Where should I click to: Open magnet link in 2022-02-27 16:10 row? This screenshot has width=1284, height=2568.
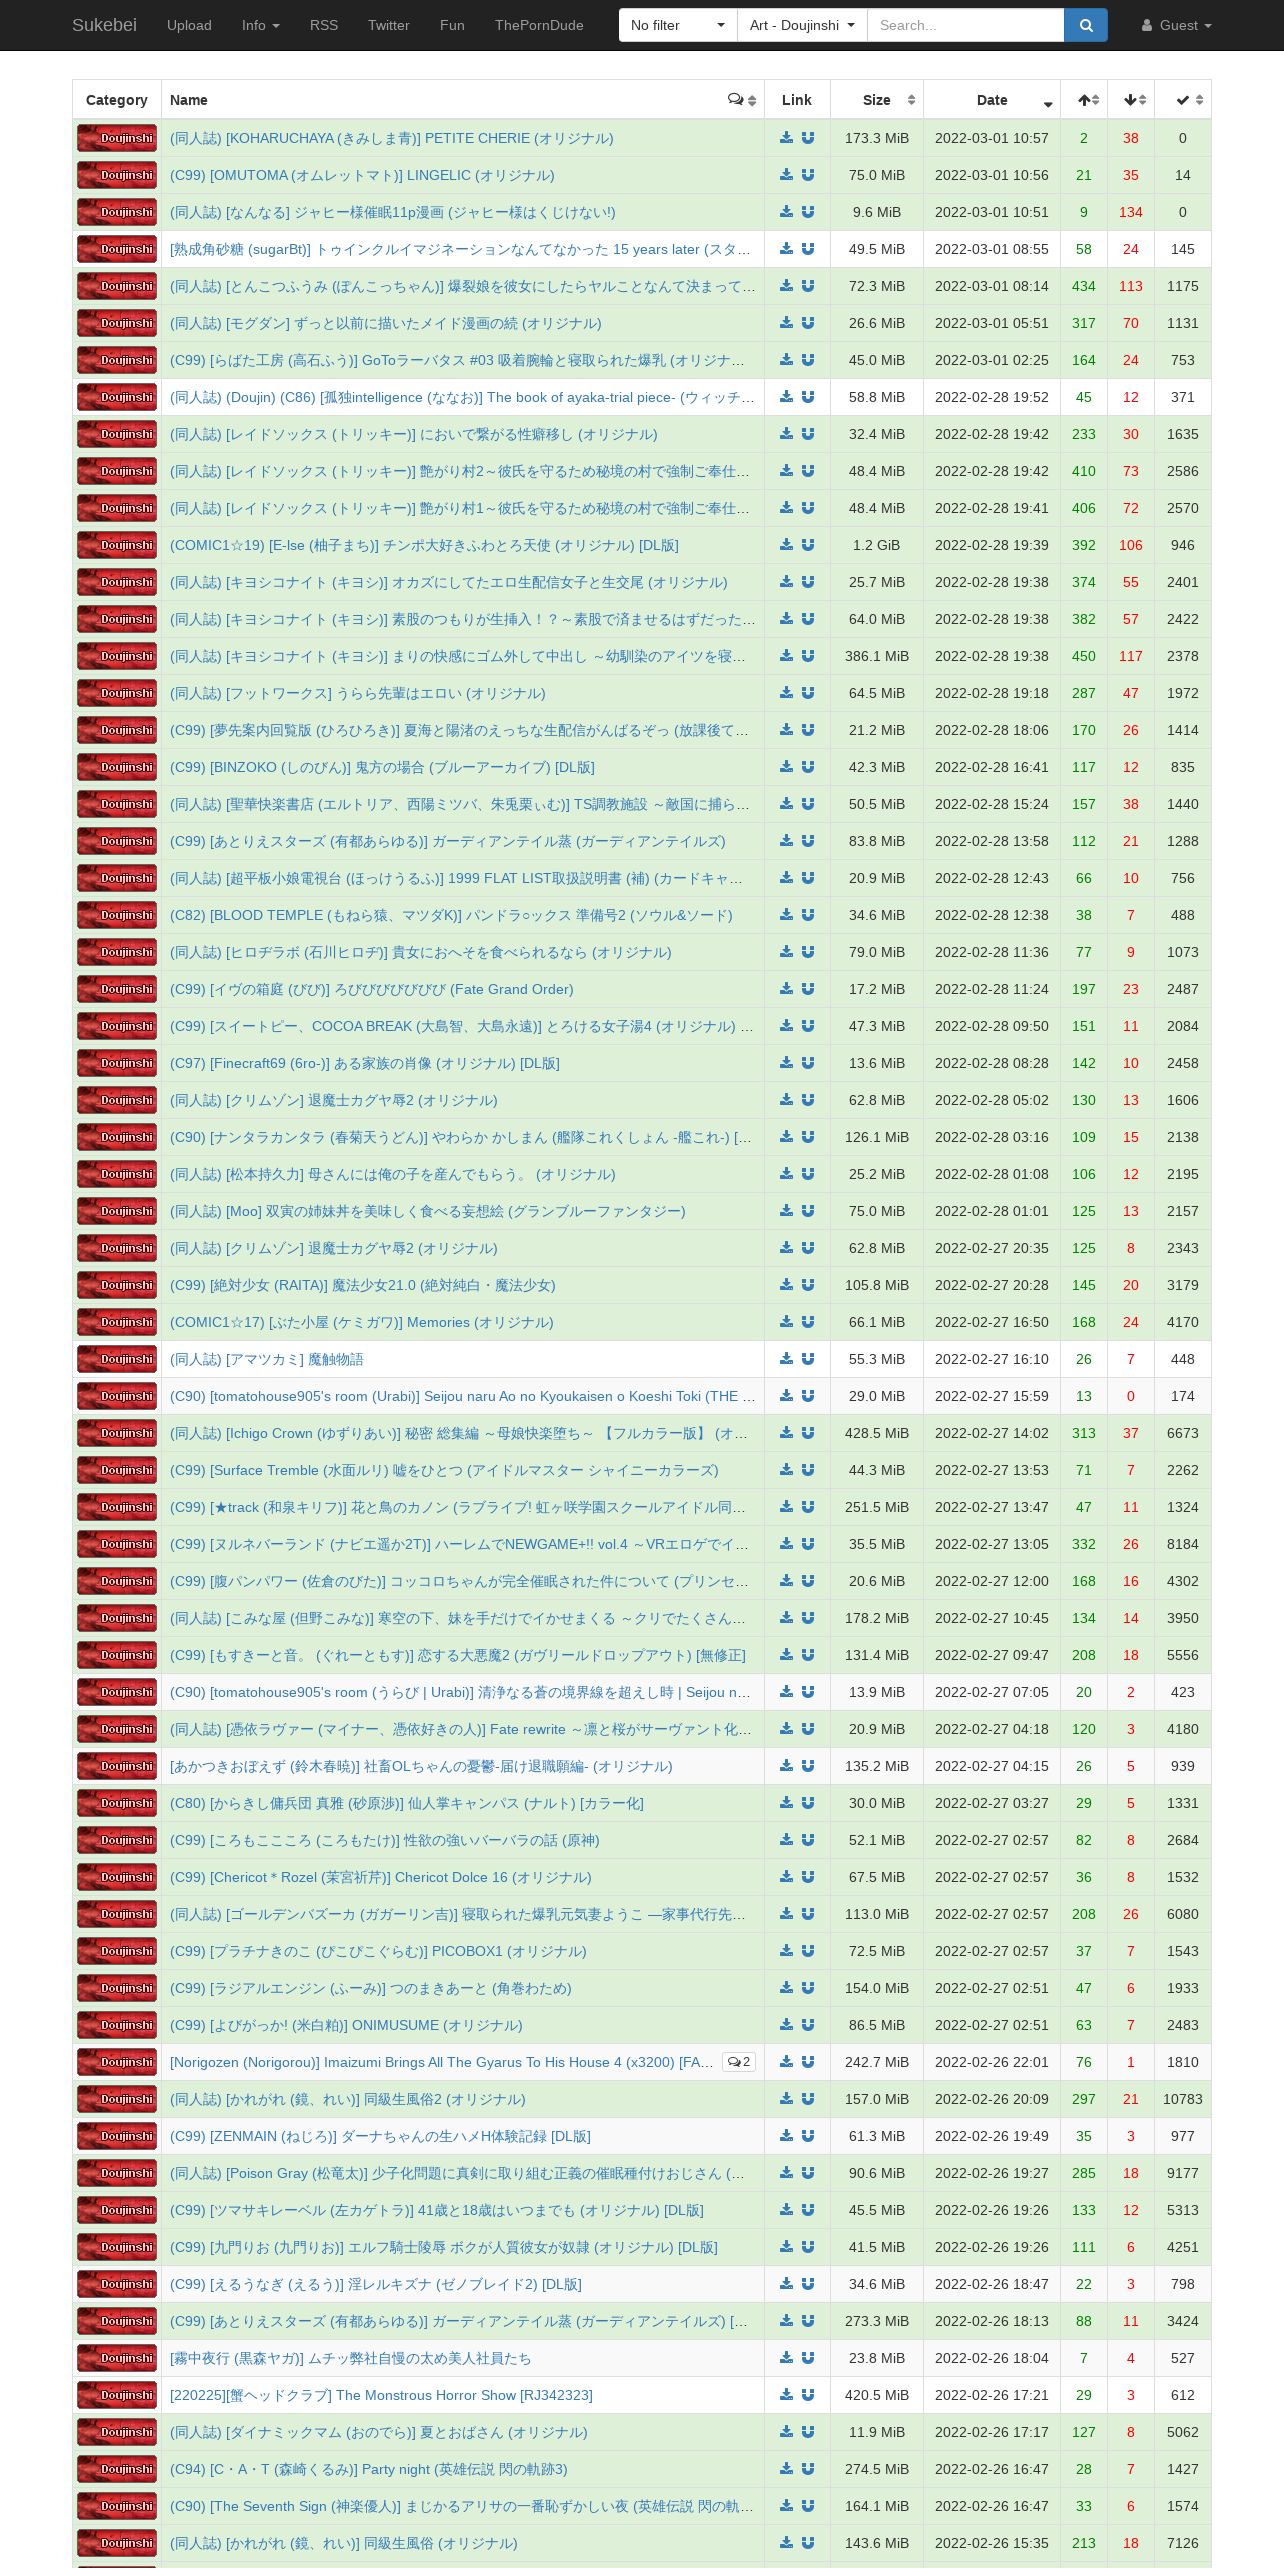pyautogui.click(x=808, y=1359)
